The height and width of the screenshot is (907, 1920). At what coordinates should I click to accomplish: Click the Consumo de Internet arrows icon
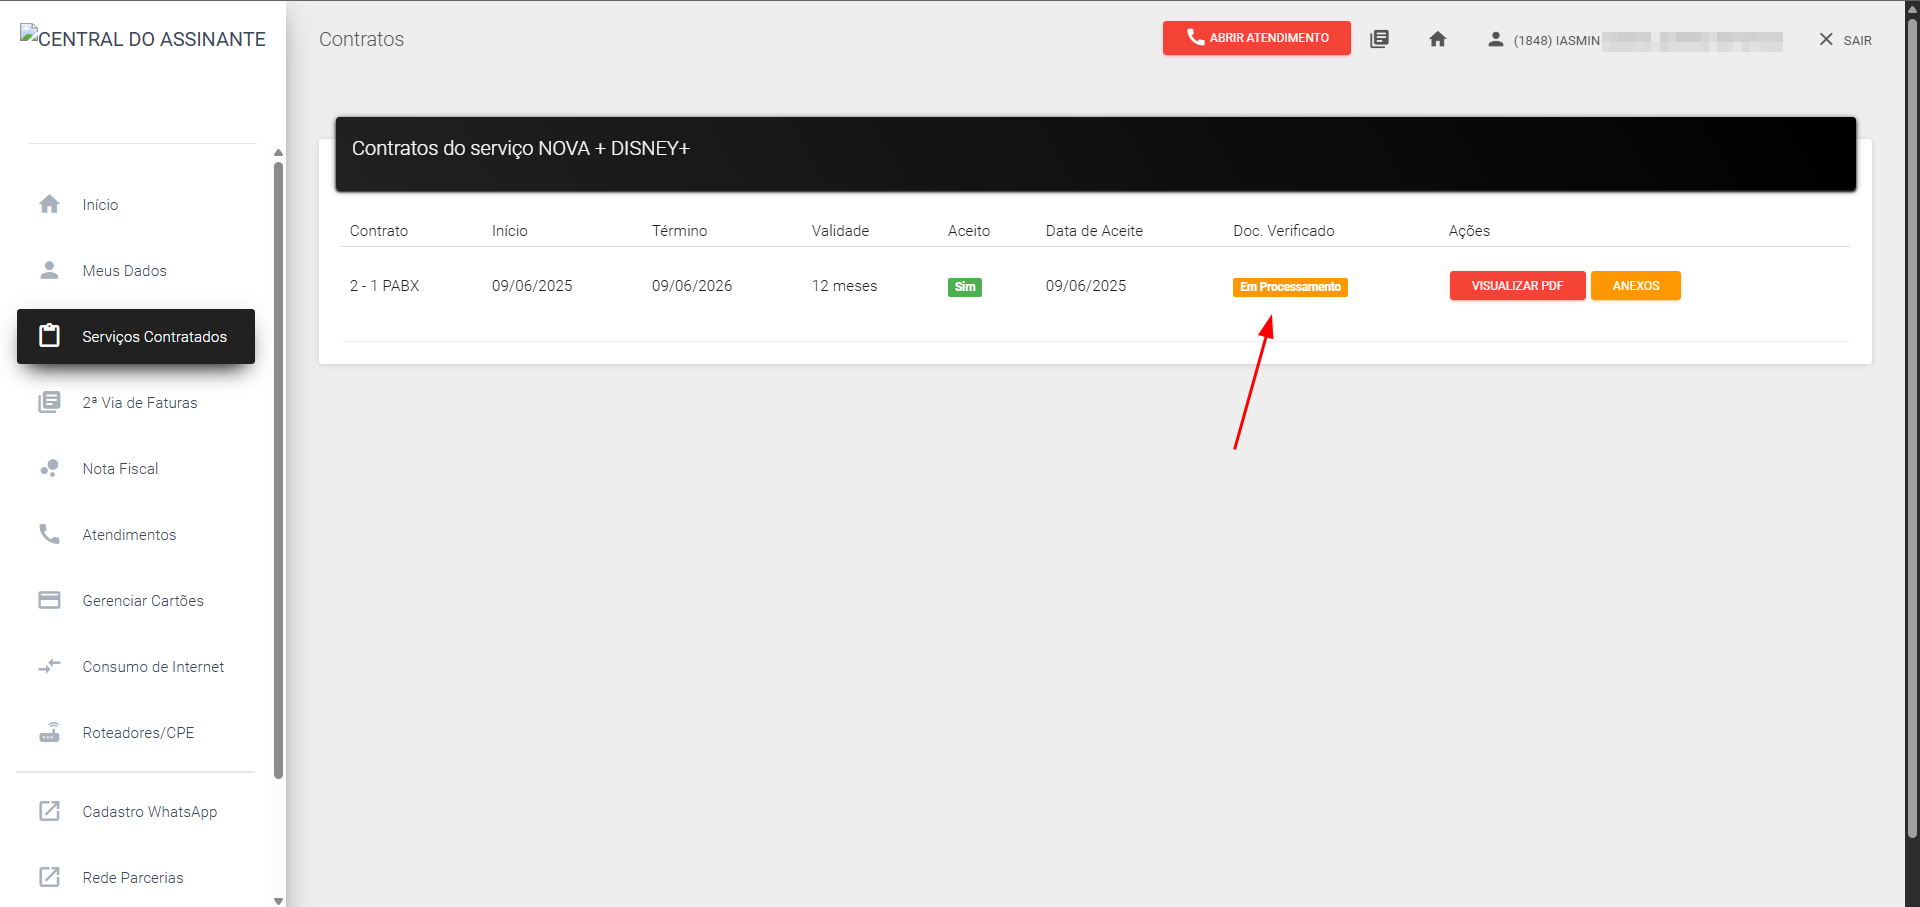[x=49, y=666]
